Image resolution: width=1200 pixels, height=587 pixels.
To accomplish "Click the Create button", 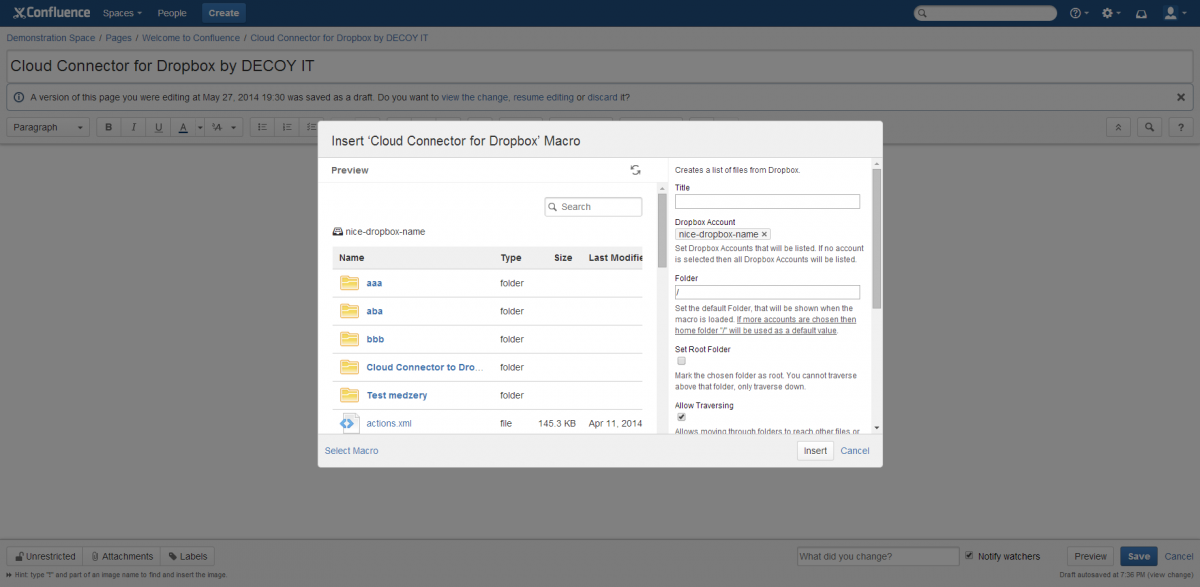I will point(224,13).
